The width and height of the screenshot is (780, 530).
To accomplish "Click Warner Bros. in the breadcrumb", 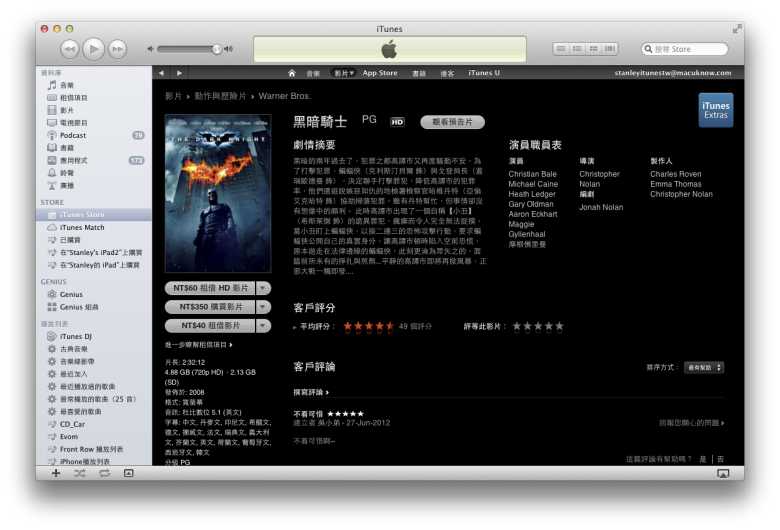I will click(285, 96).
